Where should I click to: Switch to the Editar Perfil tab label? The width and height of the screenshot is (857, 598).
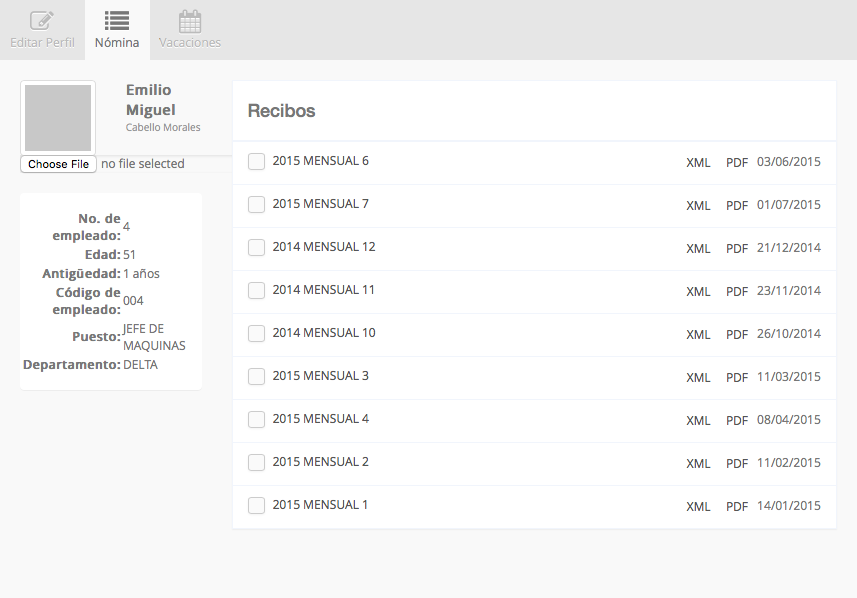pos(42,43)
